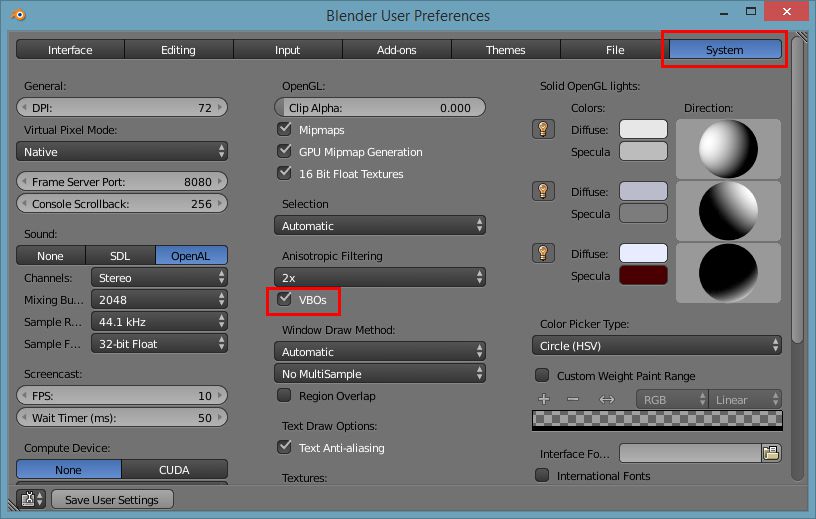The height and width of the screenshot is (519, 816).
Task: Click the preferences vertical scrollbar
Action: pos(797,190)
